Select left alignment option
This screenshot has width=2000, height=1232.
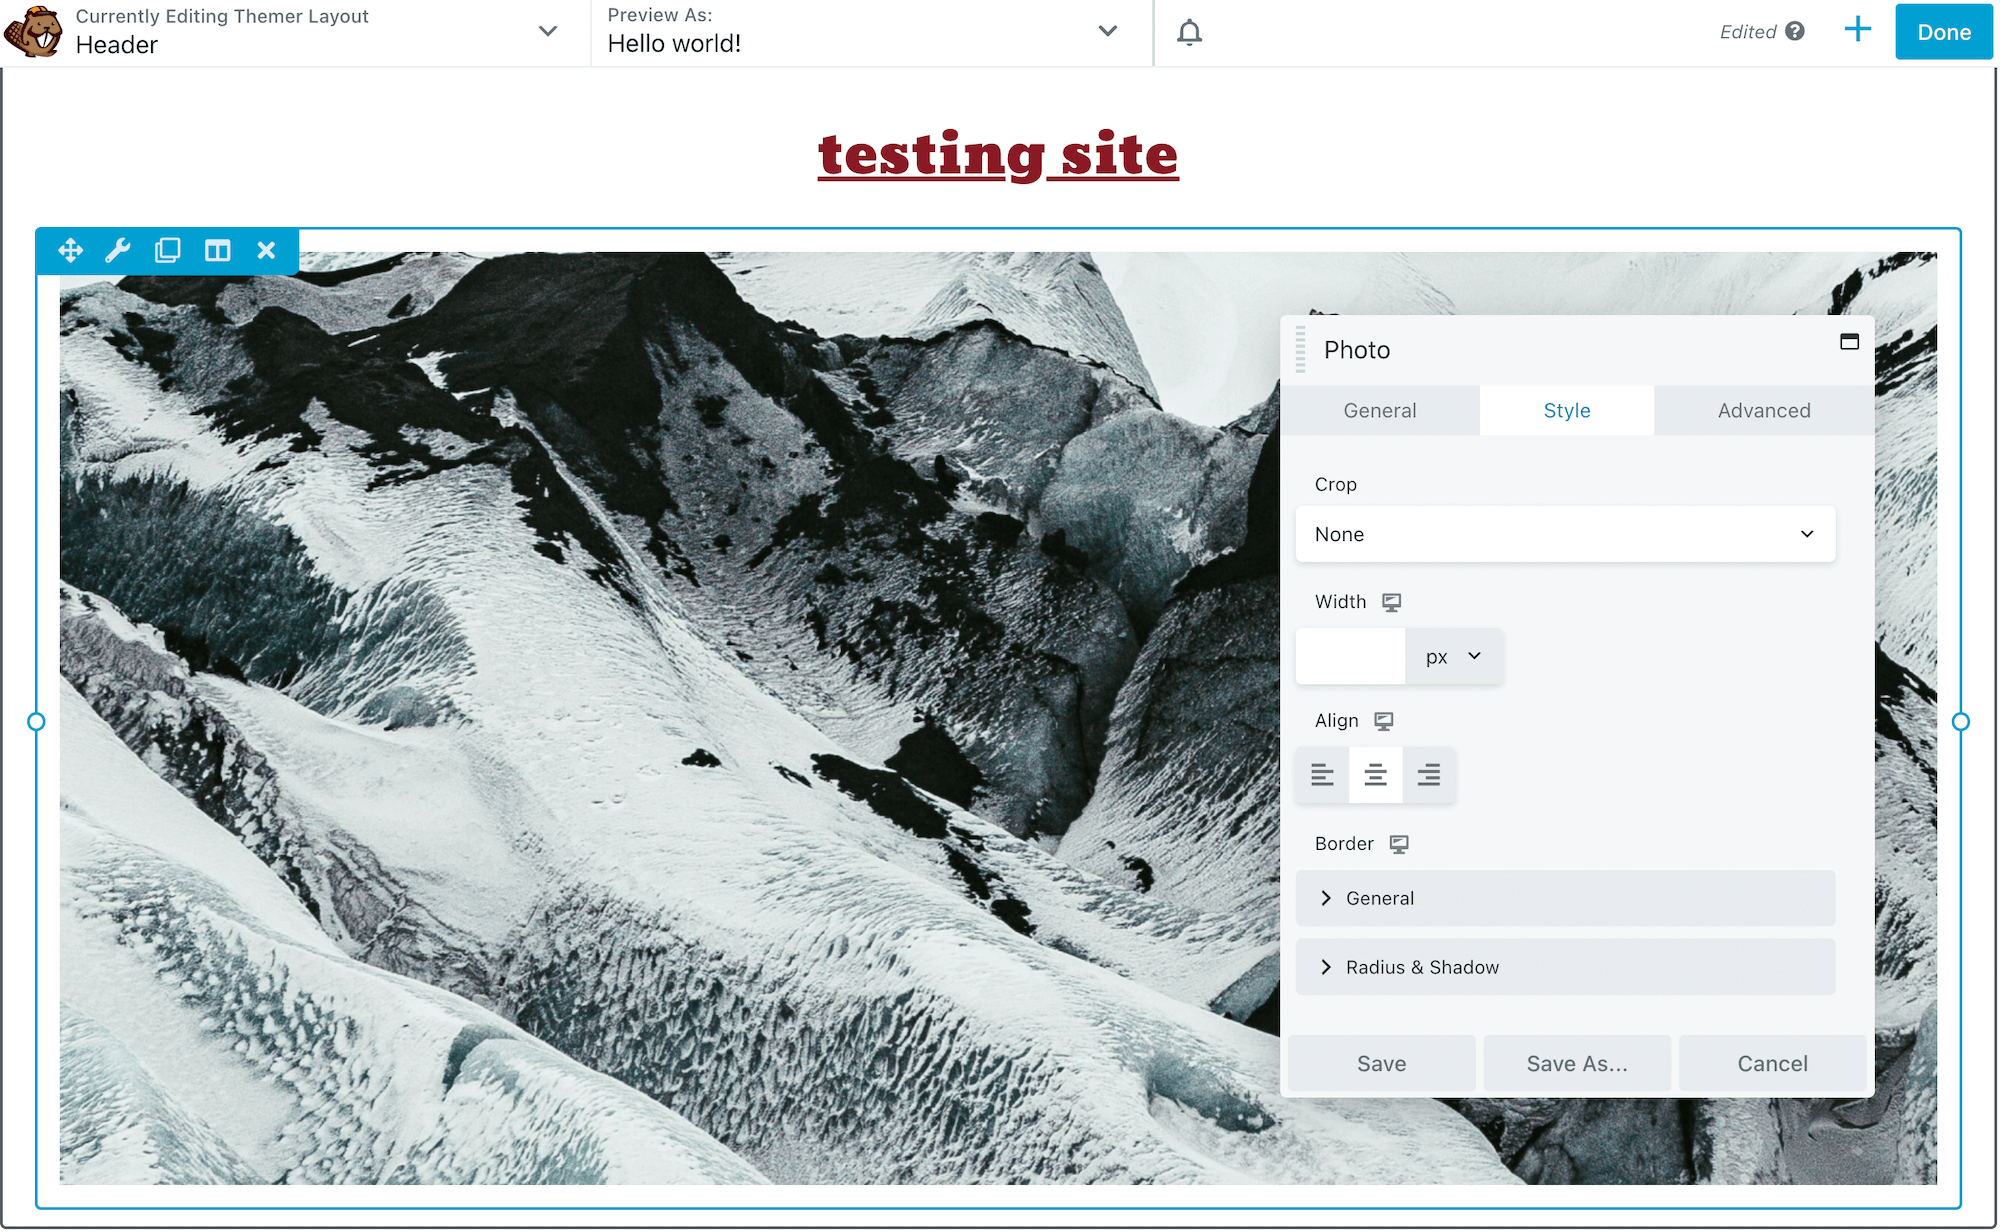pyautogui.click(x=1322, y=775)
